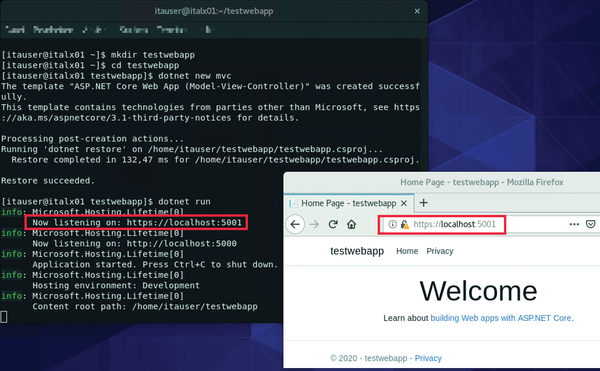Click terminal title itauser@italx01:~/testwebapp
Screen dimensions: 600x371
214,11
